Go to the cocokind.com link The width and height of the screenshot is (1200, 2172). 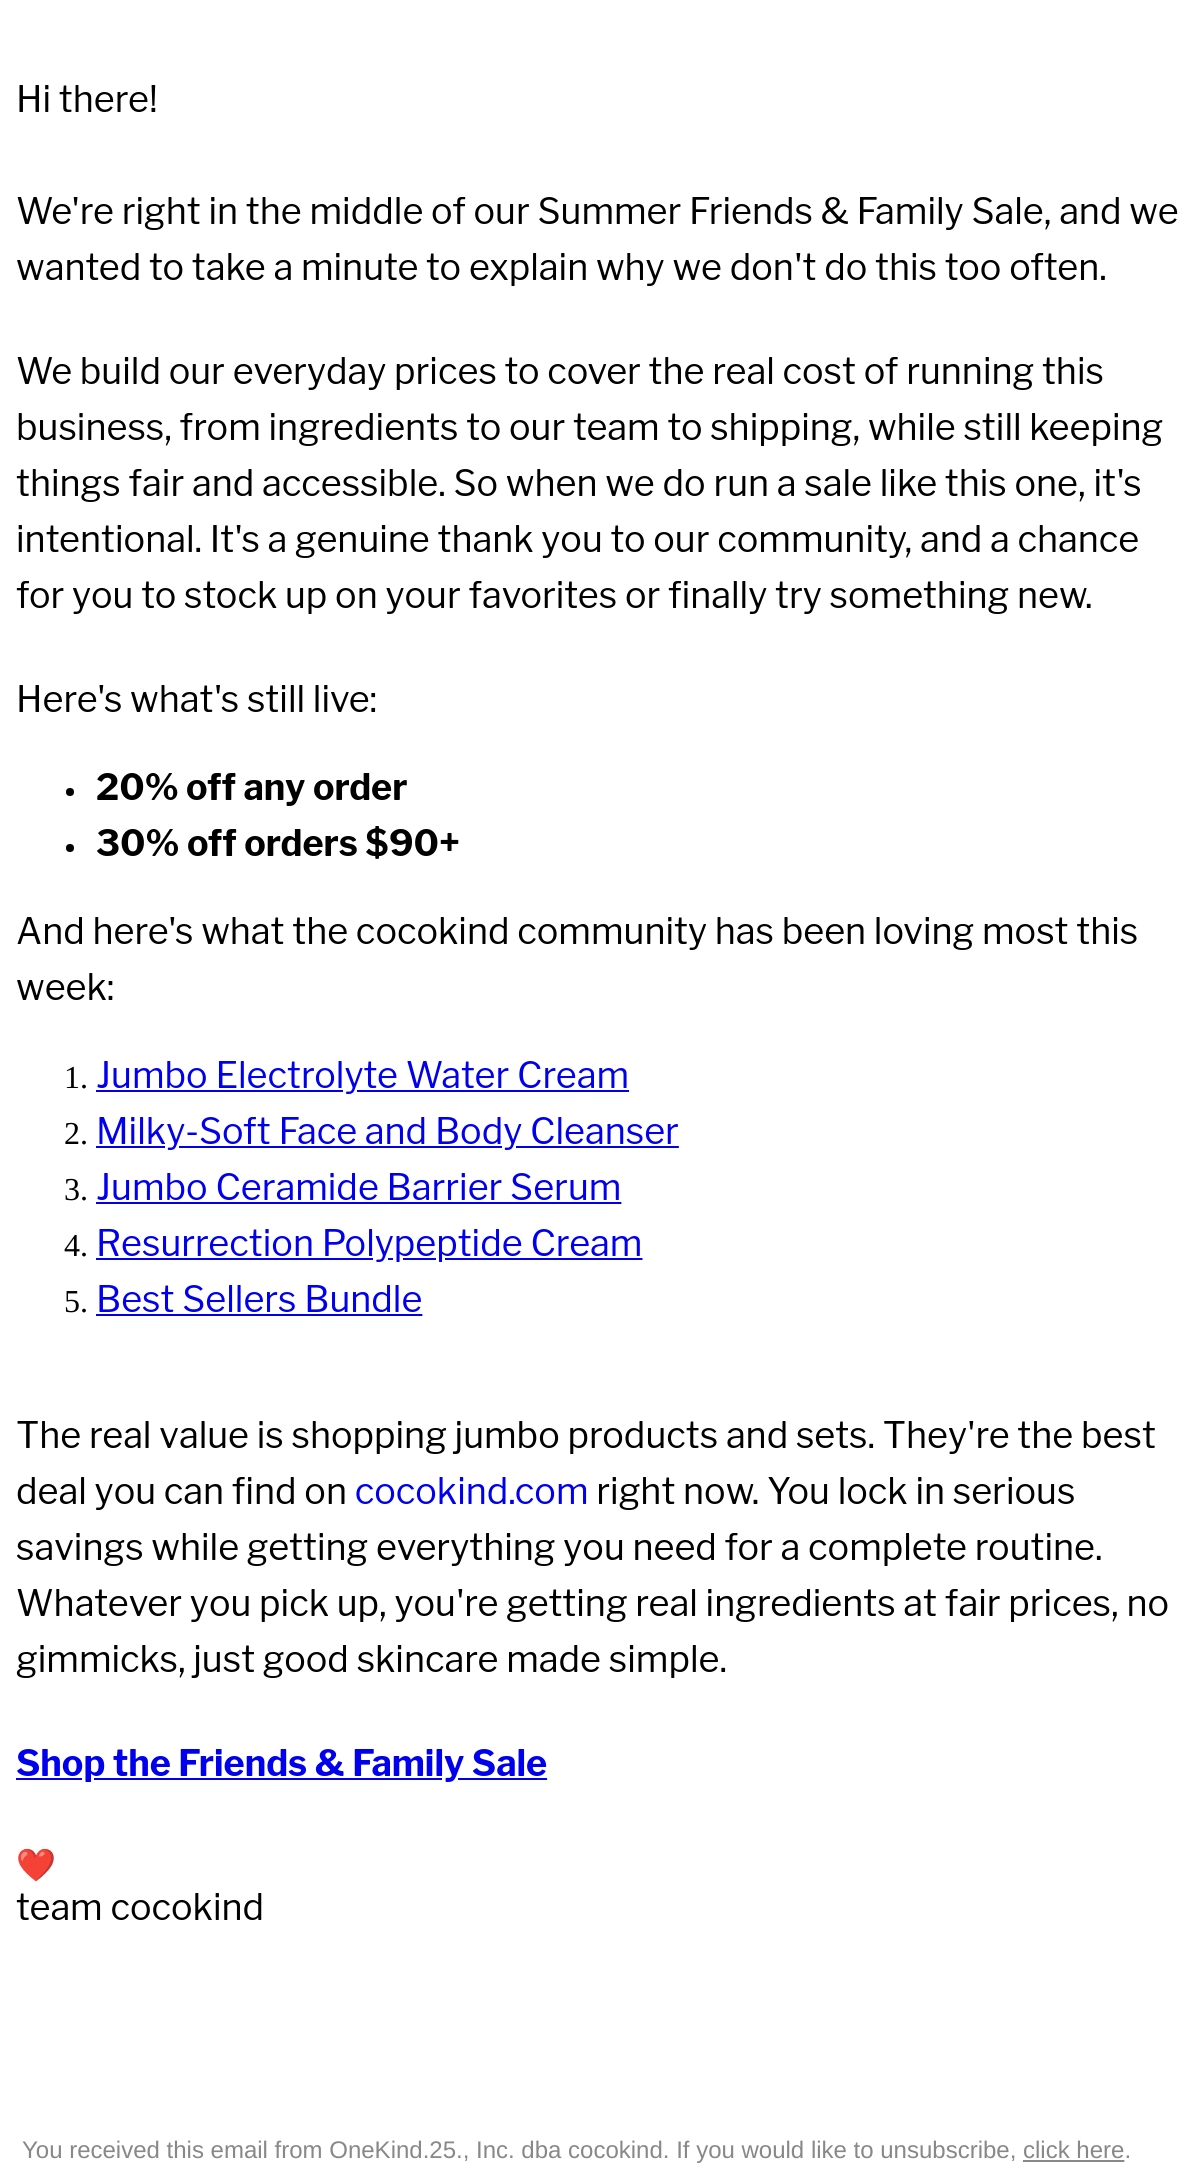click(471, 1491)
